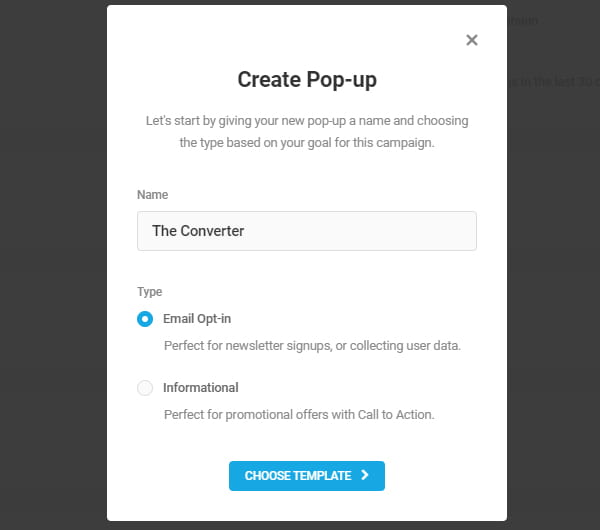Image resolution: width=600 pixels, height=530 pixels.
Task: Click the Name field label
Action: 153,195
